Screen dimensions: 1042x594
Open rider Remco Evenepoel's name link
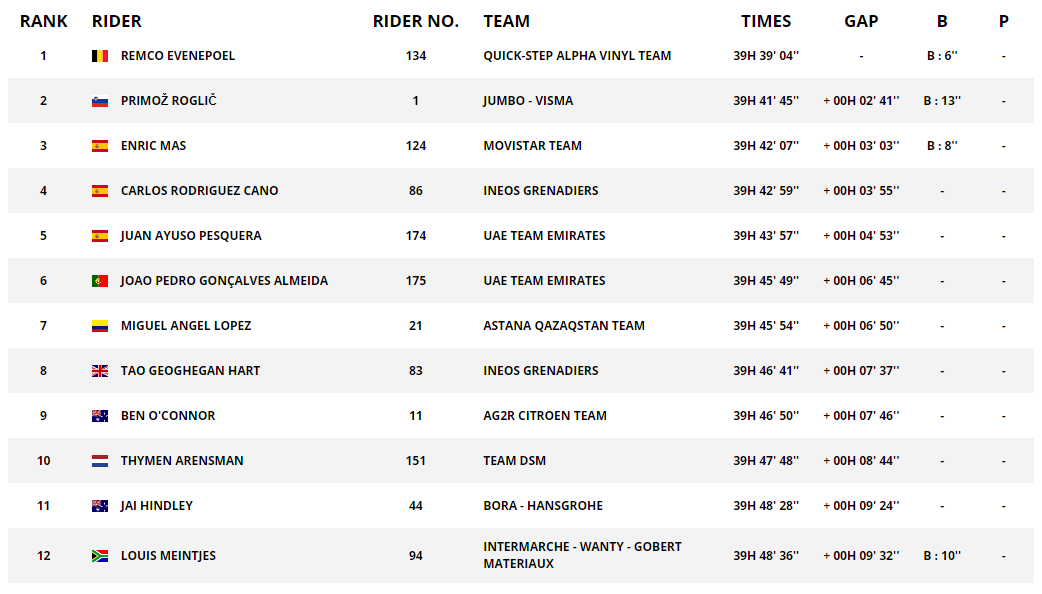(177, 56)
